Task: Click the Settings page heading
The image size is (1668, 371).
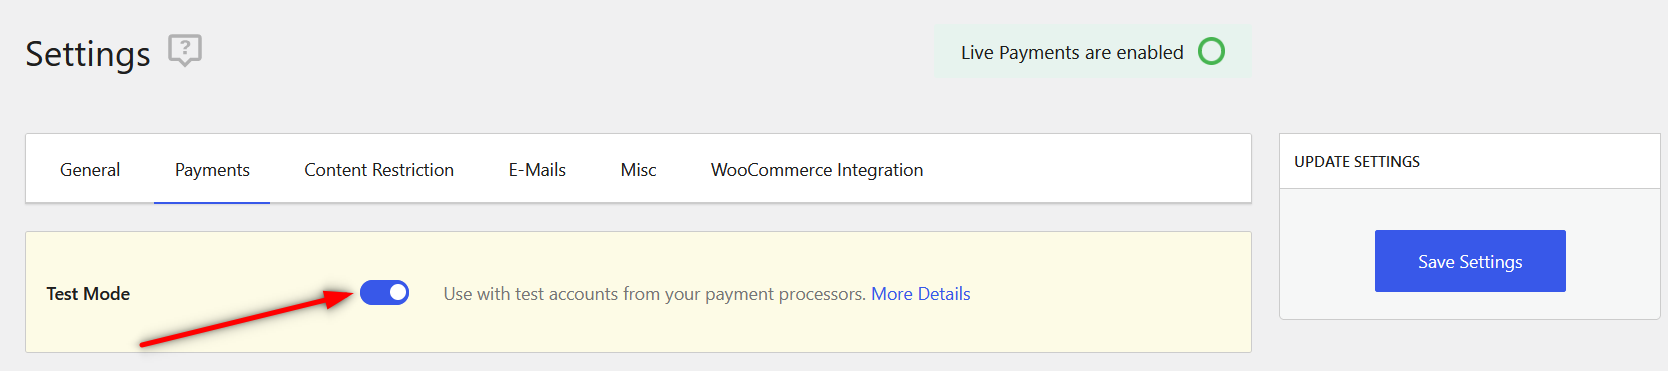Action: click(88, 53)
